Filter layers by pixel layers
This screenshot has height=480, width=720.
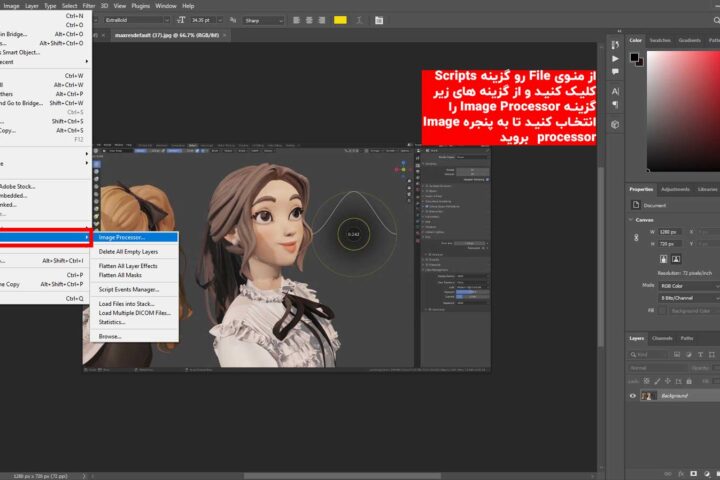[677, 355]
